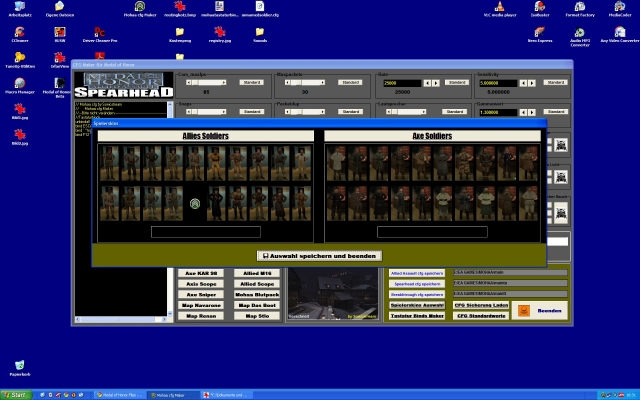The image size is (640, 400).
Task: Click the Com_maxfps slider track
Action: [206, 82]
